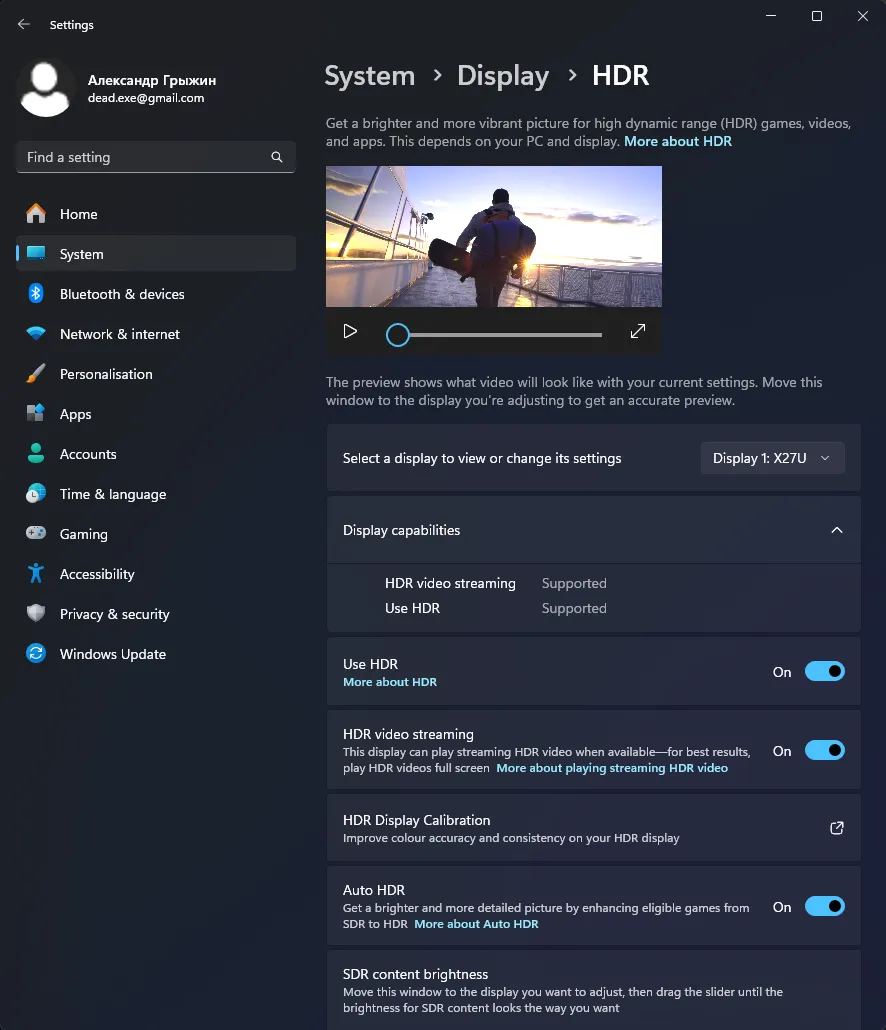Turn off the Use HDR toggle

point(824,672)
